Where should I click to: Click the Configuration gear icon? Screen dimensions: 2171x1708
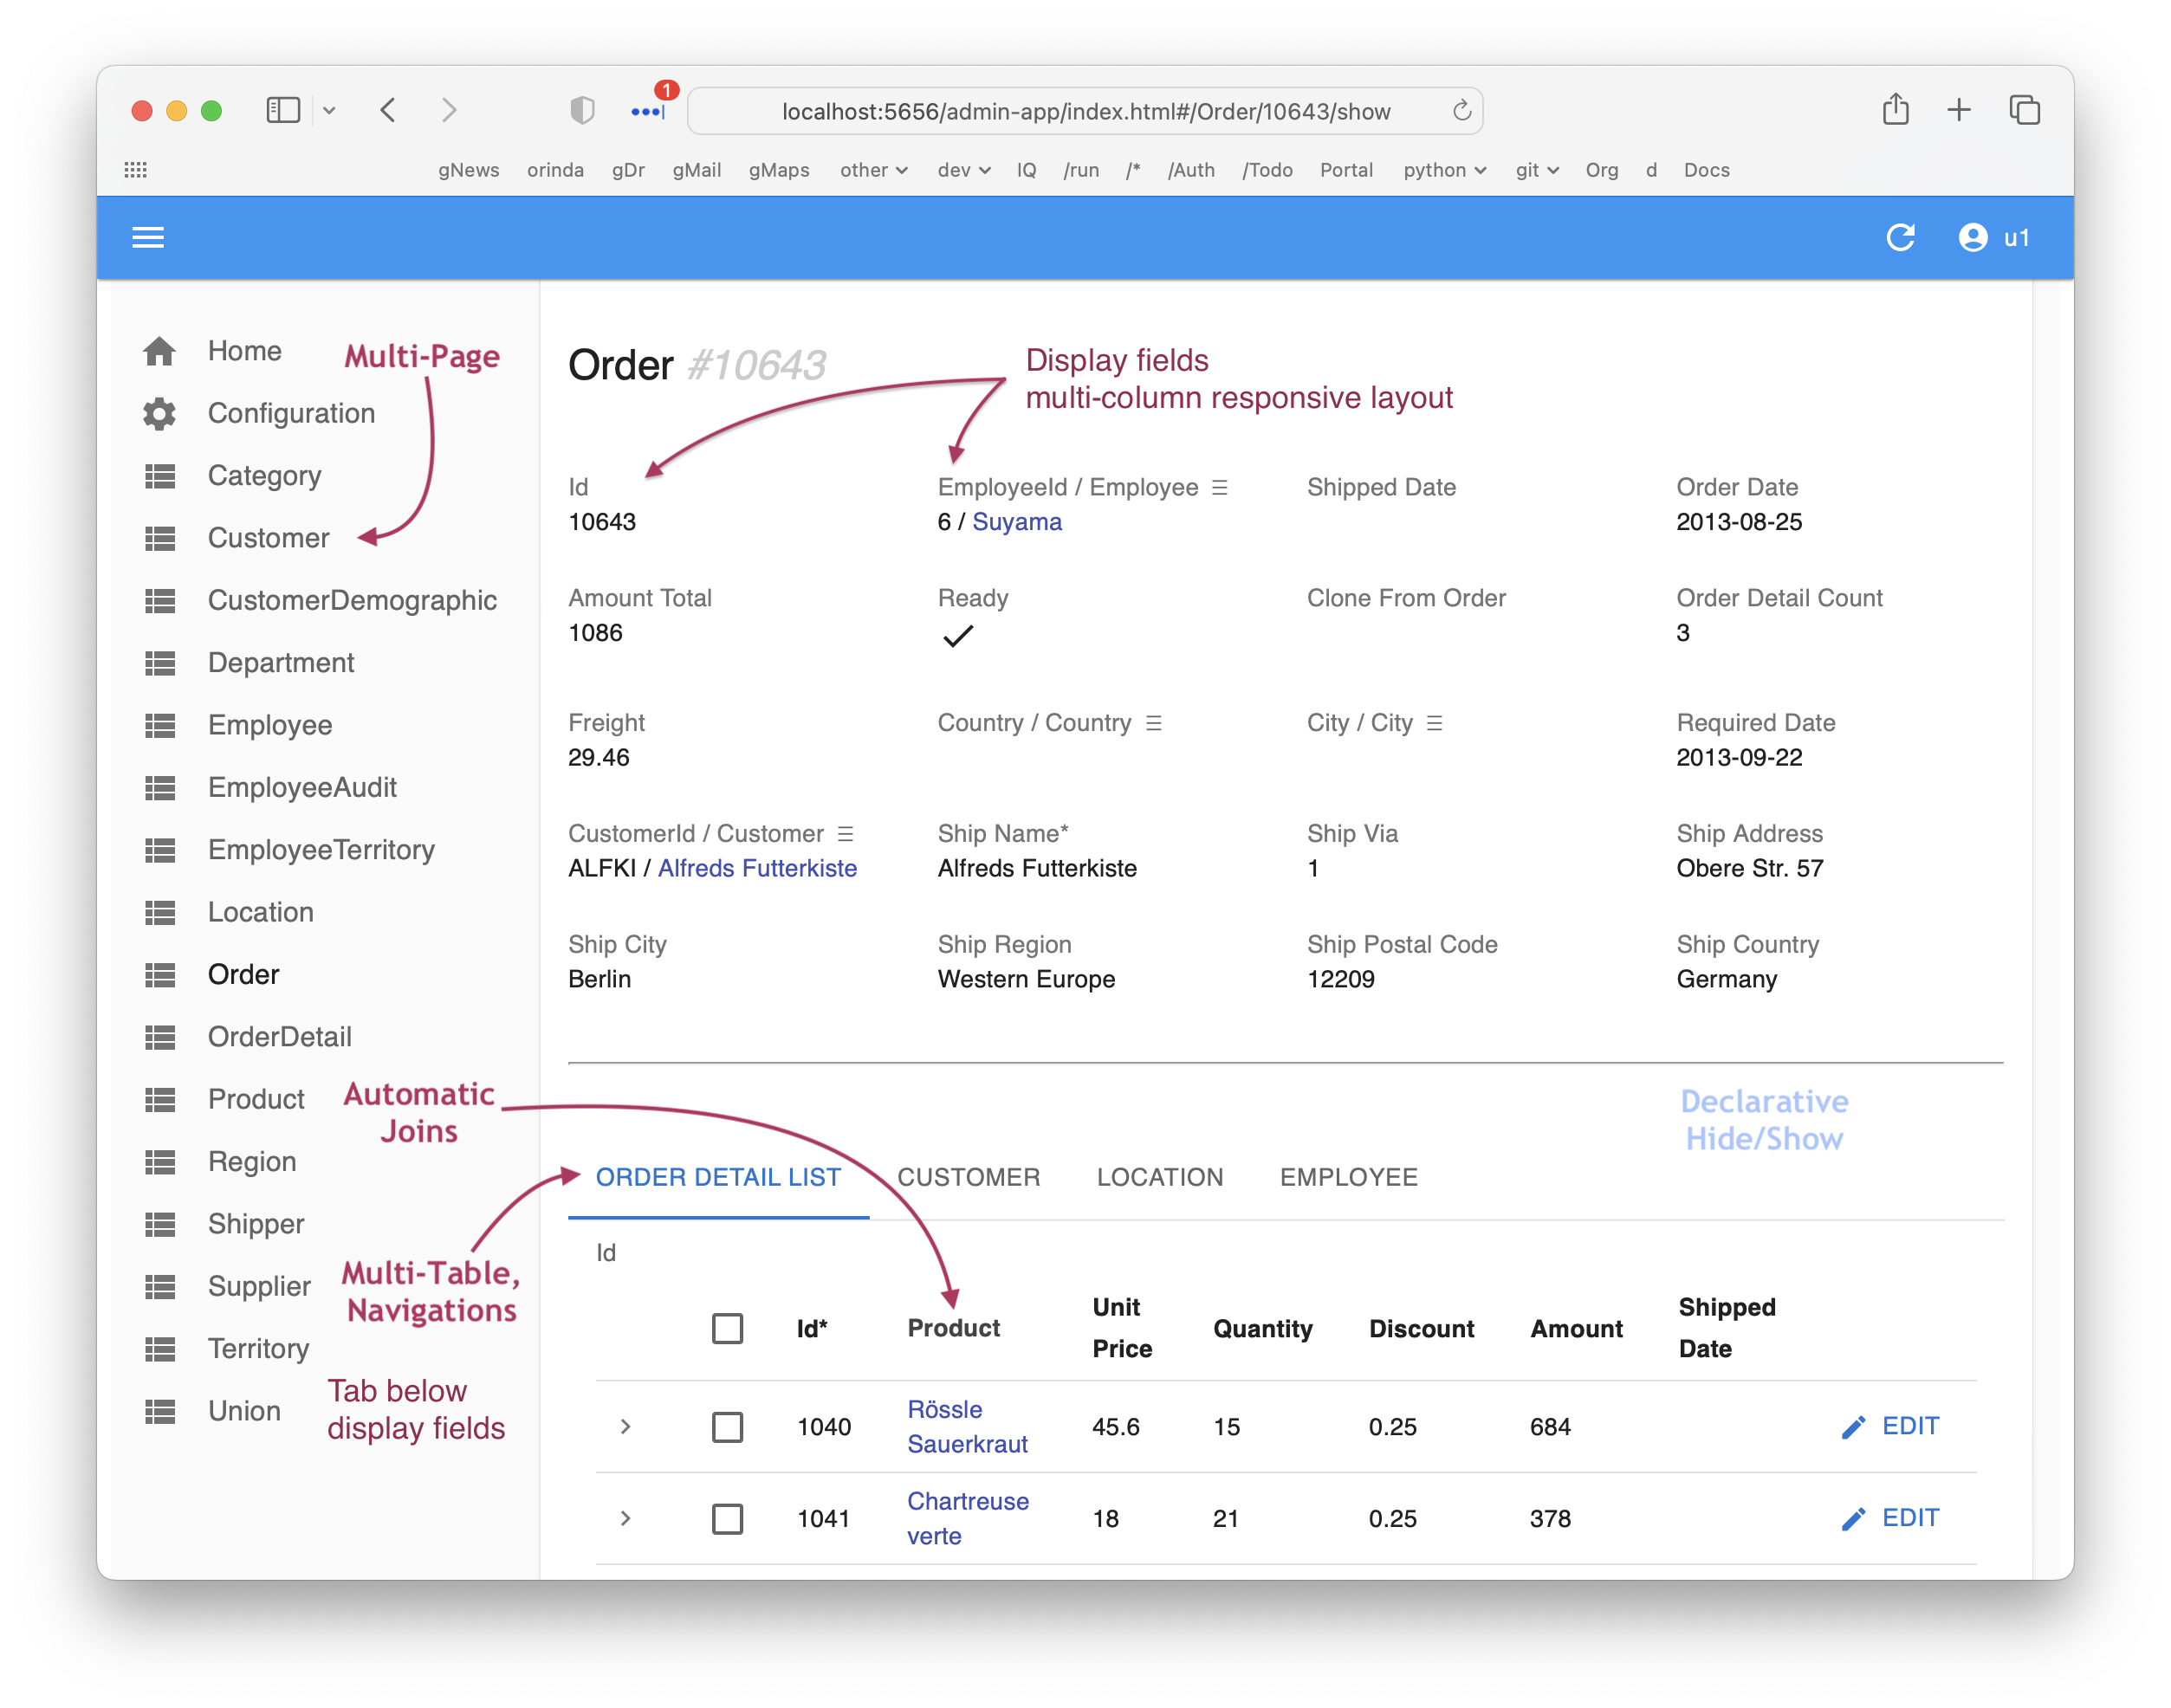pos(159,413)
